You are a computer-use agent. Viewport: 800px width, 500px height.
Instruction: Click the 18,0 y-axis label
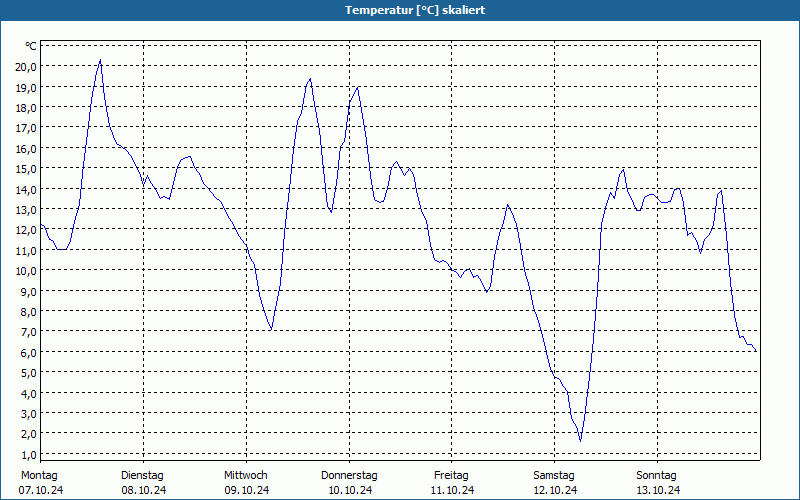point(26,108)
